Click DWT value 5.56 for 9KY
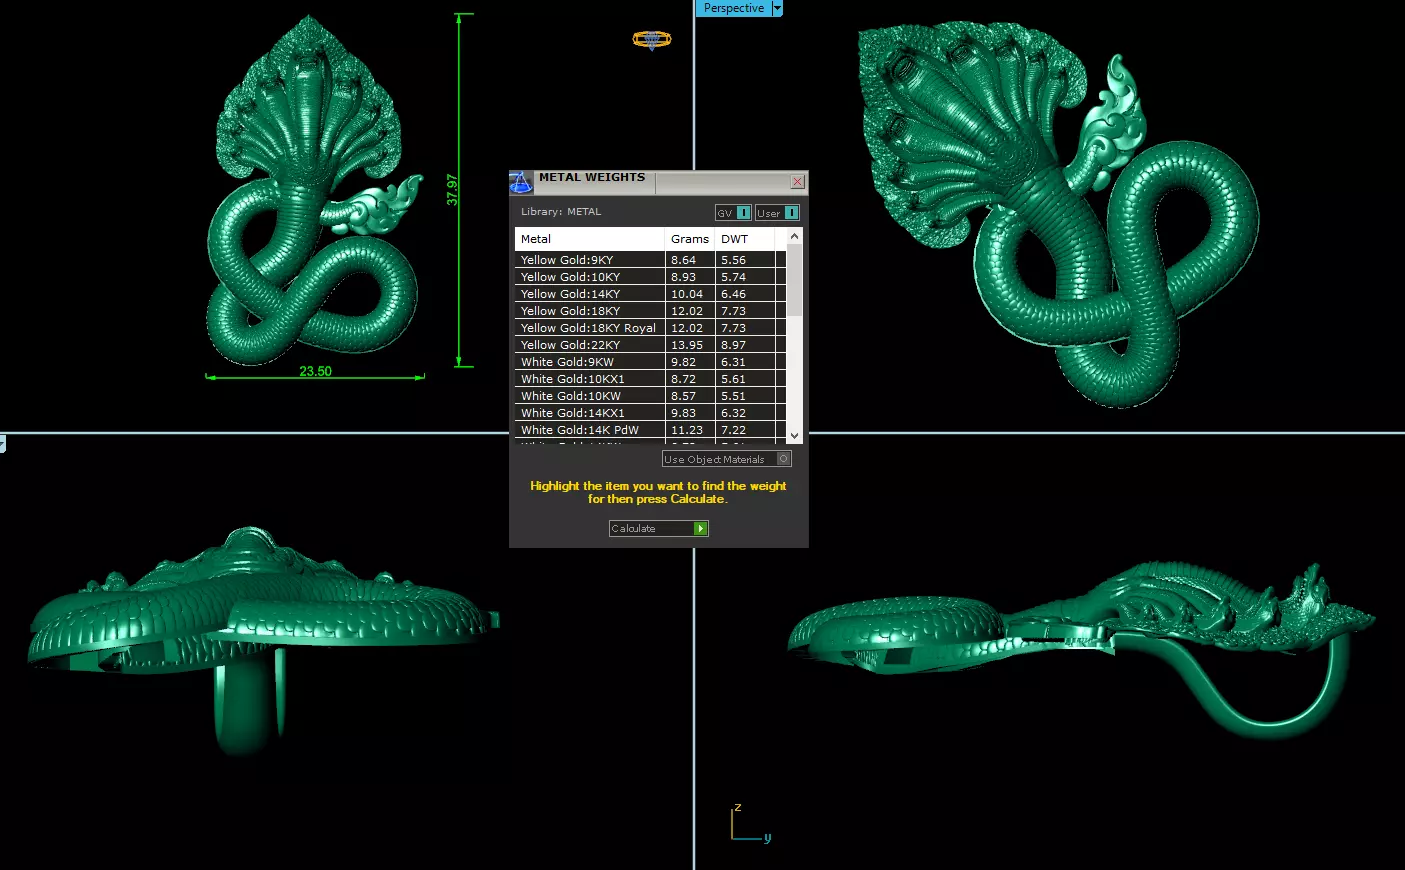This screenshot has height=870, width=1405. (x=733, y=260)
